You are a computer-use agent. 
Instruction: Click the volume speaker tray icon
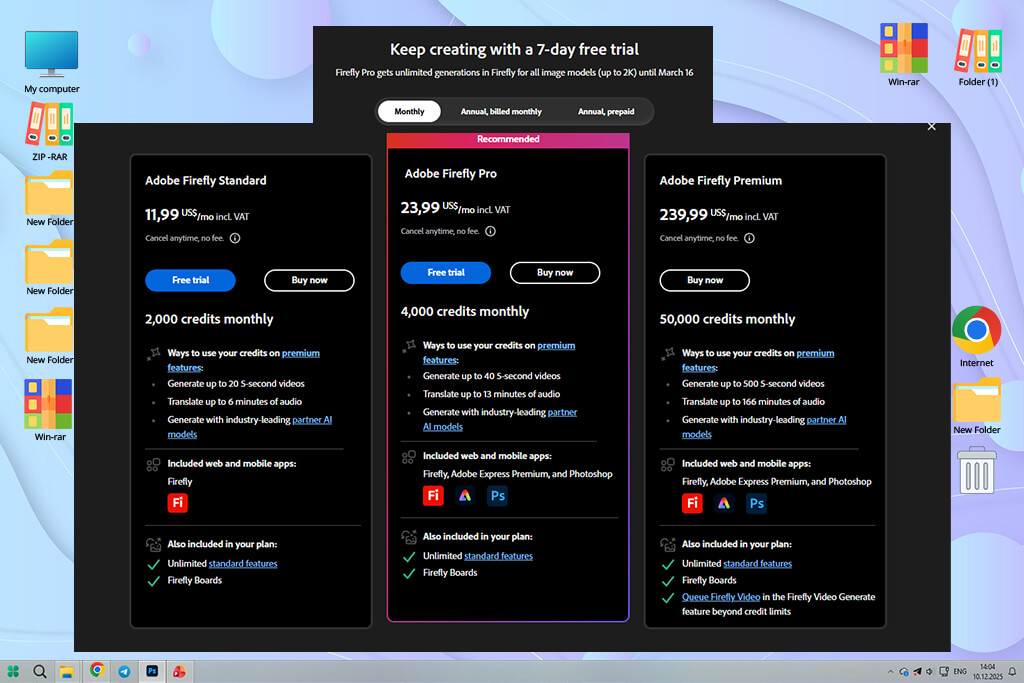click(929, 671)
